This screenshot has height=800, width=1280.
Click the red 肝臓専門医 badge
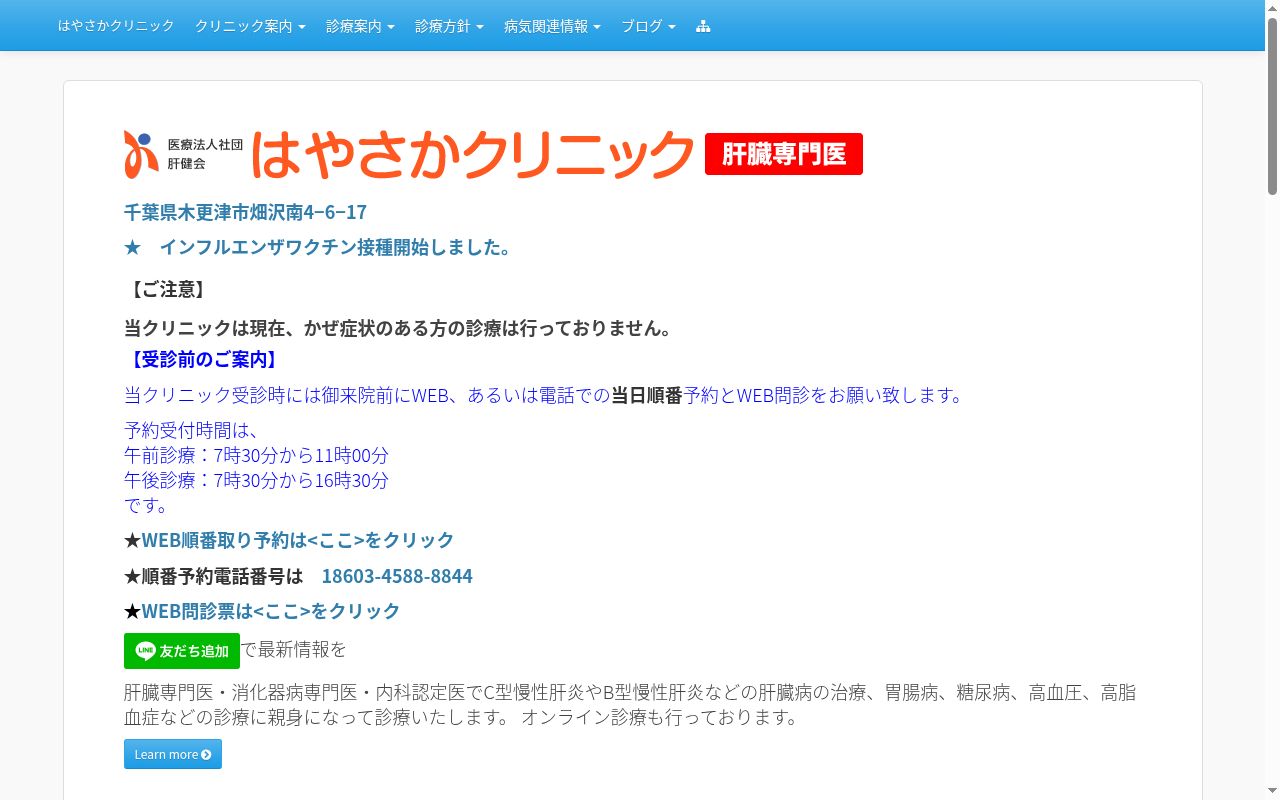[x=784, y=154]
